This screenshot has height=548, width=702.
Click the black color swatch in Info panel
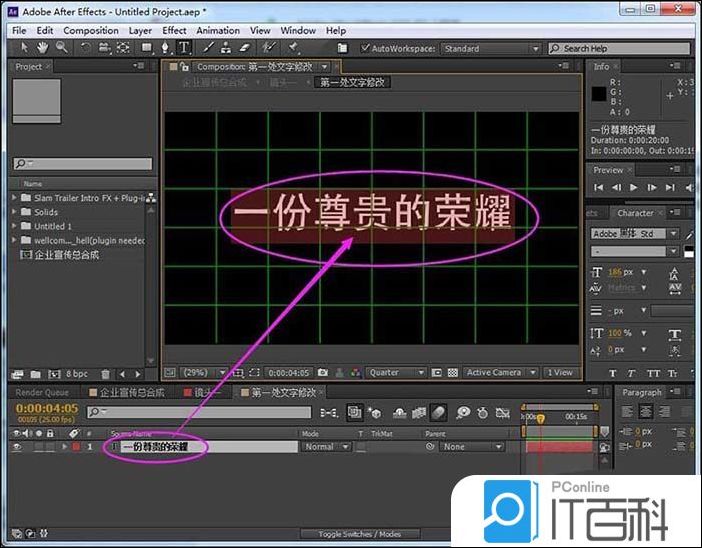pyautogui.click(x=598, y=94)
